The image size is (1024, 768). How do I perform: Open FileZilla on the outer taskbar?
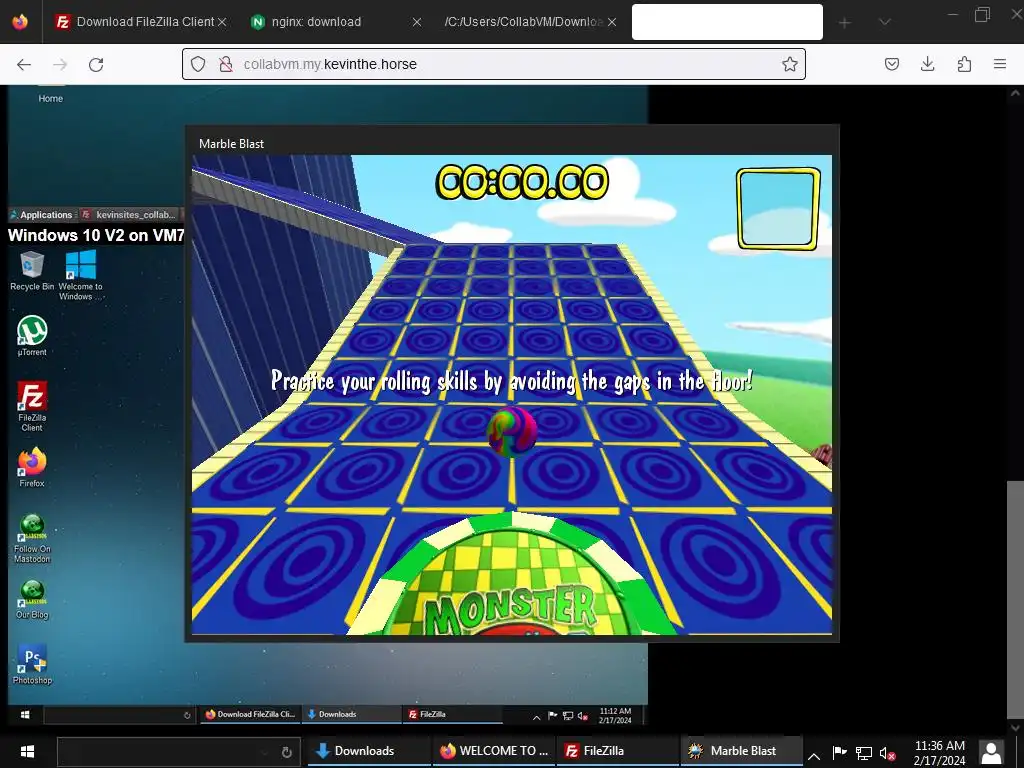pyautogui.click(x=618, y=751)
